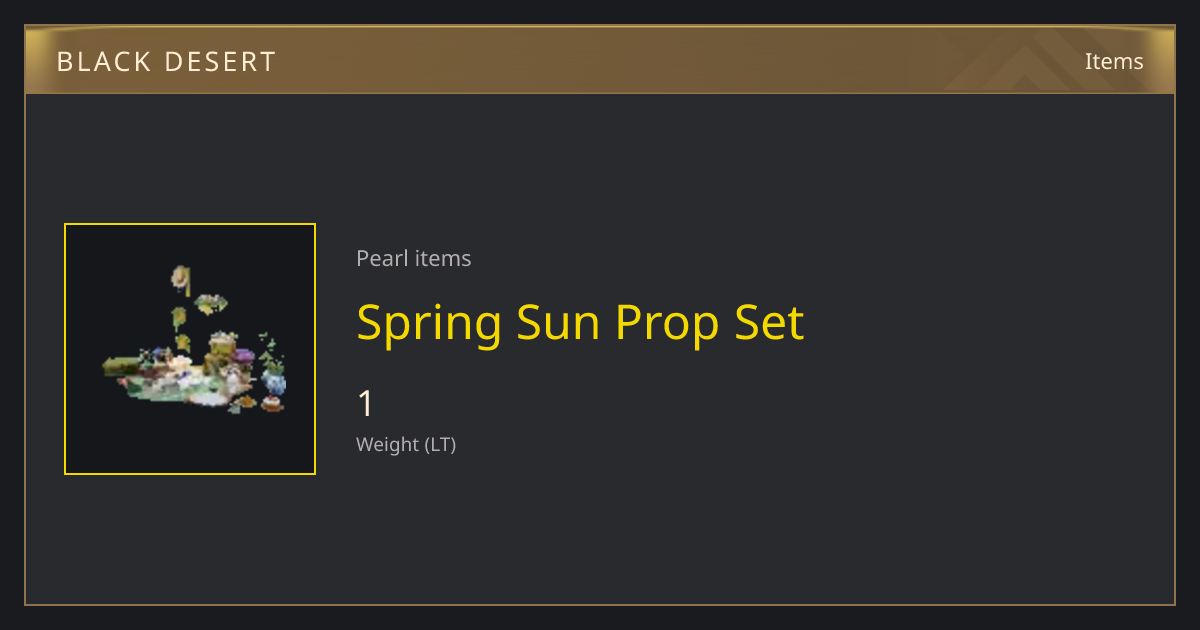This screenshot has width=1200, height=630.
Task: Click the blue patterned vase in the item icon
Action: (x=274, y=381)
